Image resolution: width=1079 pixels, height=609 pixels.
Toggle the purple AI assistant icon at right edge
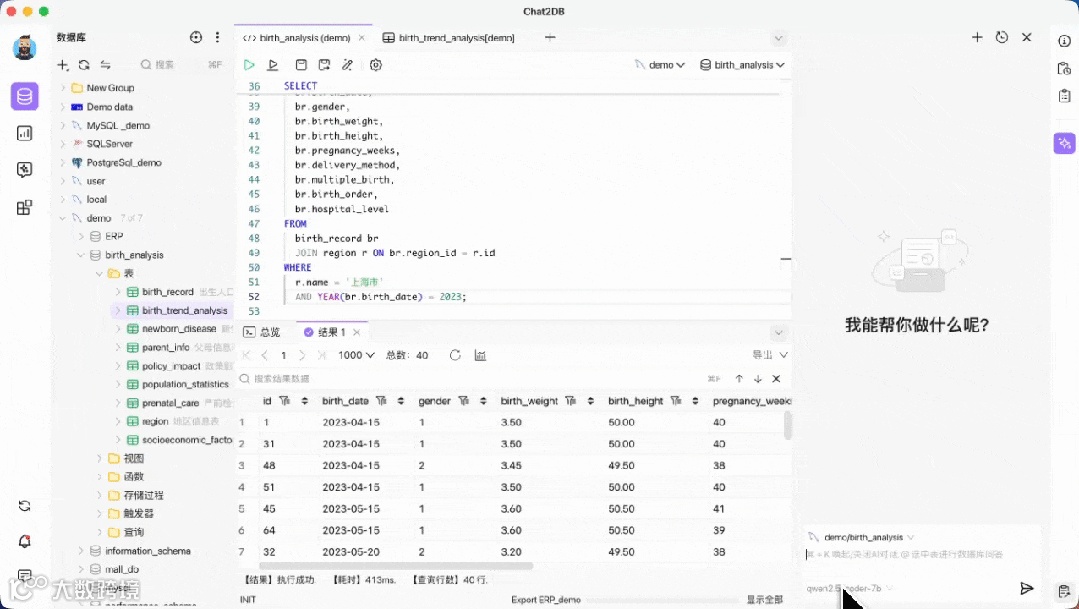(1065, 143)
